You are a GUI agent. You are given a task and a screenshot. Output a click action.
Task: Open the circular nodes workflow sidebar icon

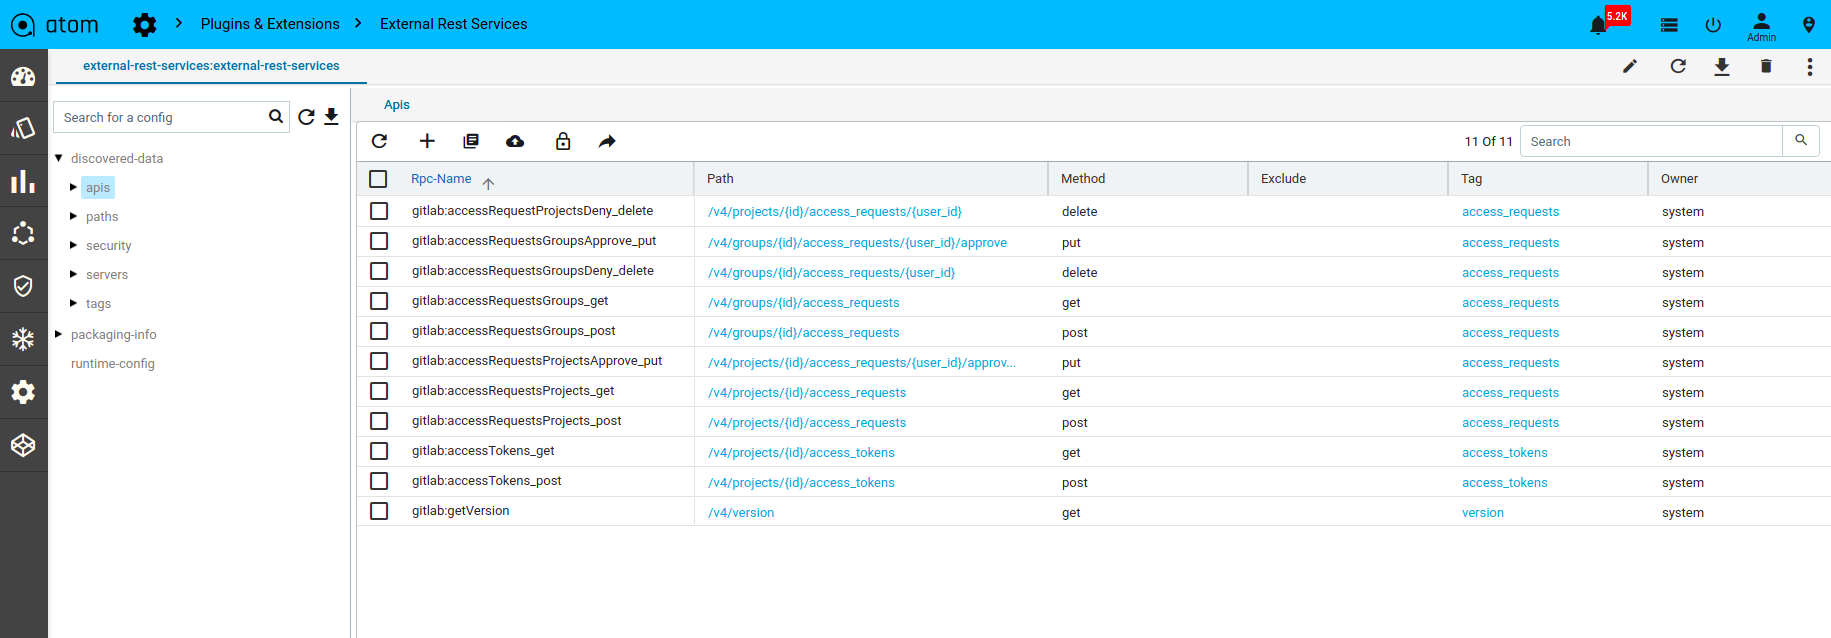point(23,233)
